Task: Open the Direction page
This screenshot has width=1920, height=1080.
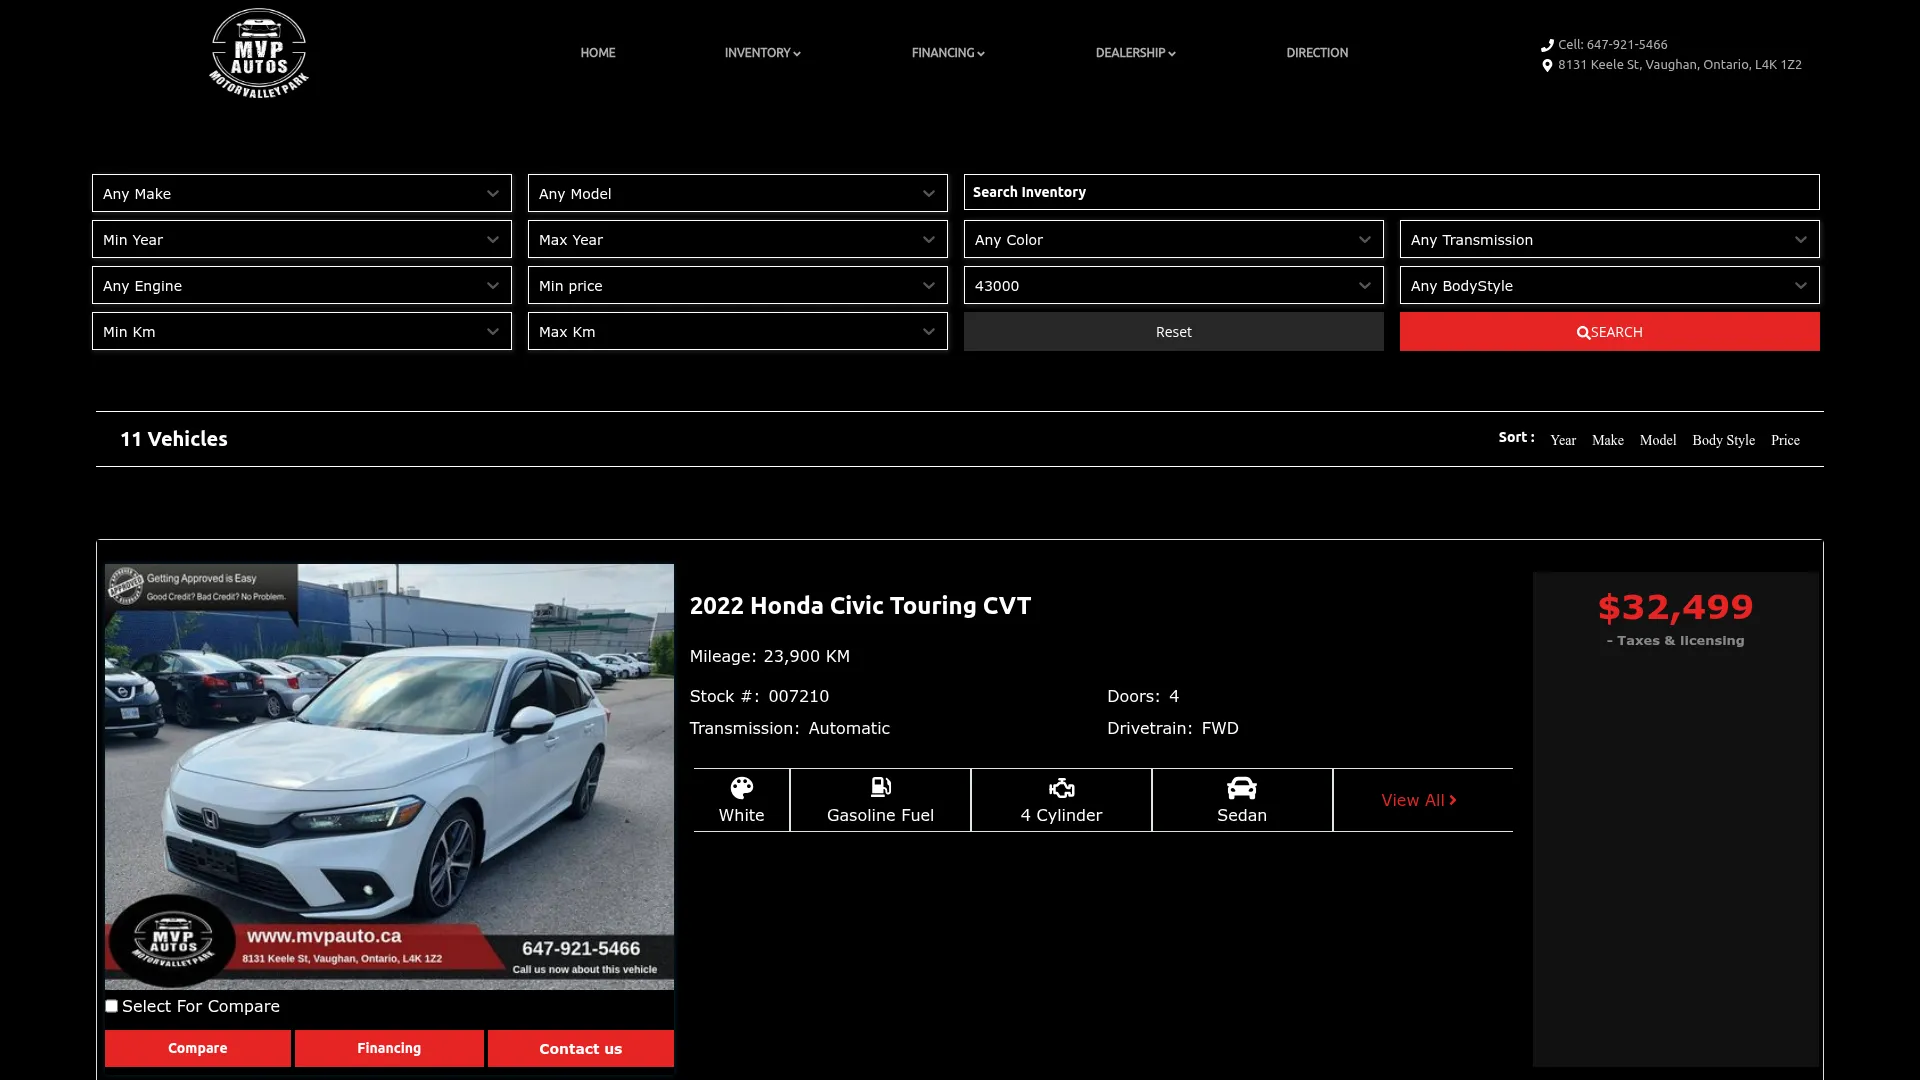Action: click(x=1317, y=53)
